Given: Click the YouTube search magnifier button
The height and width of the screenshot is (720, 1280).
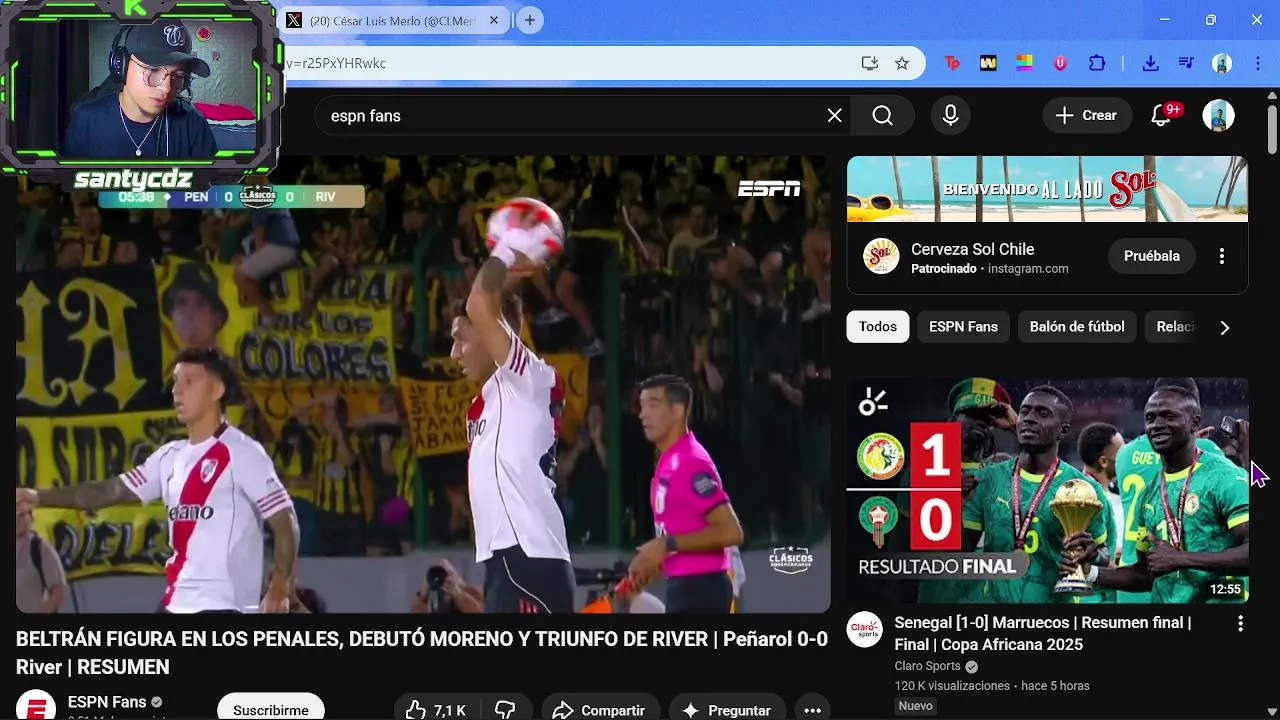Looking at the screenshot, I should 882,116.
